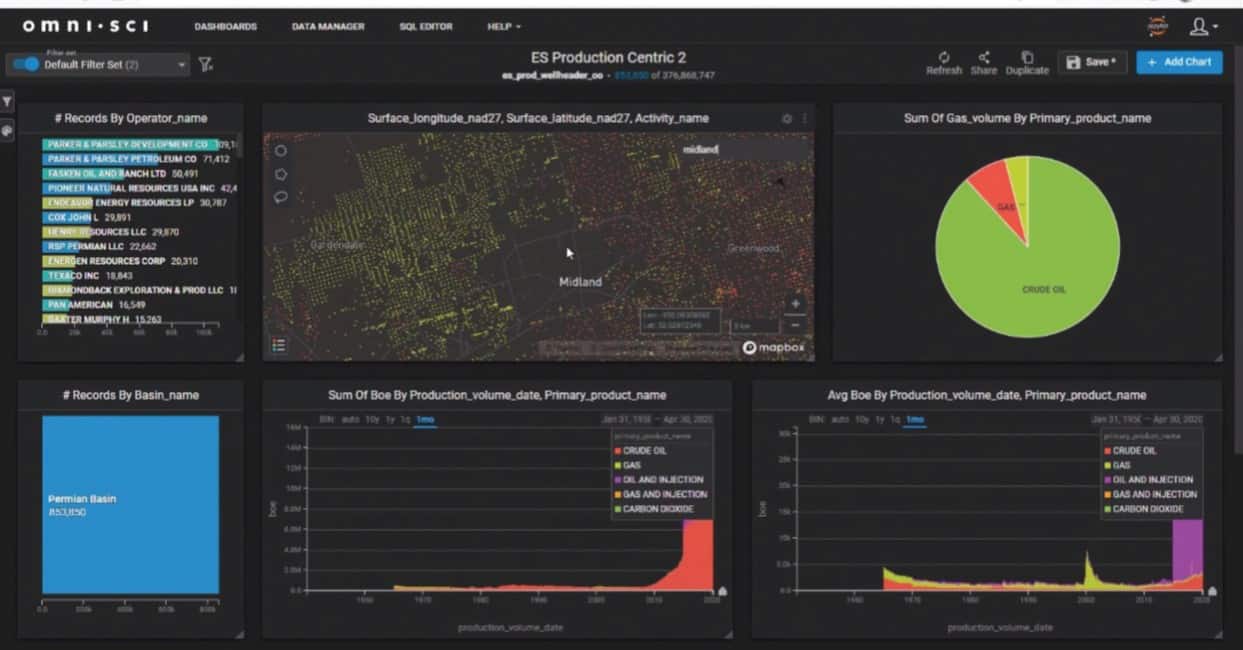Select 1q bin in Avg Boe chart
The height and width of the screenshot is (650, 1243).
[895, 420]
